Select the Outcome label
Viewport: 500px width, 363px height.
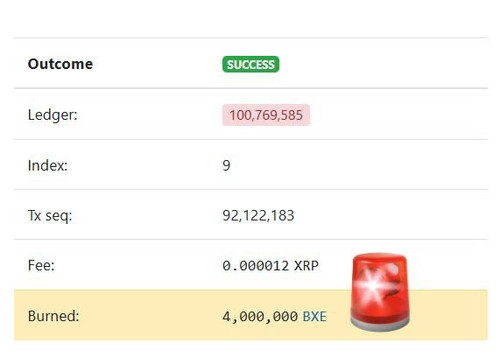click(60, 64)
